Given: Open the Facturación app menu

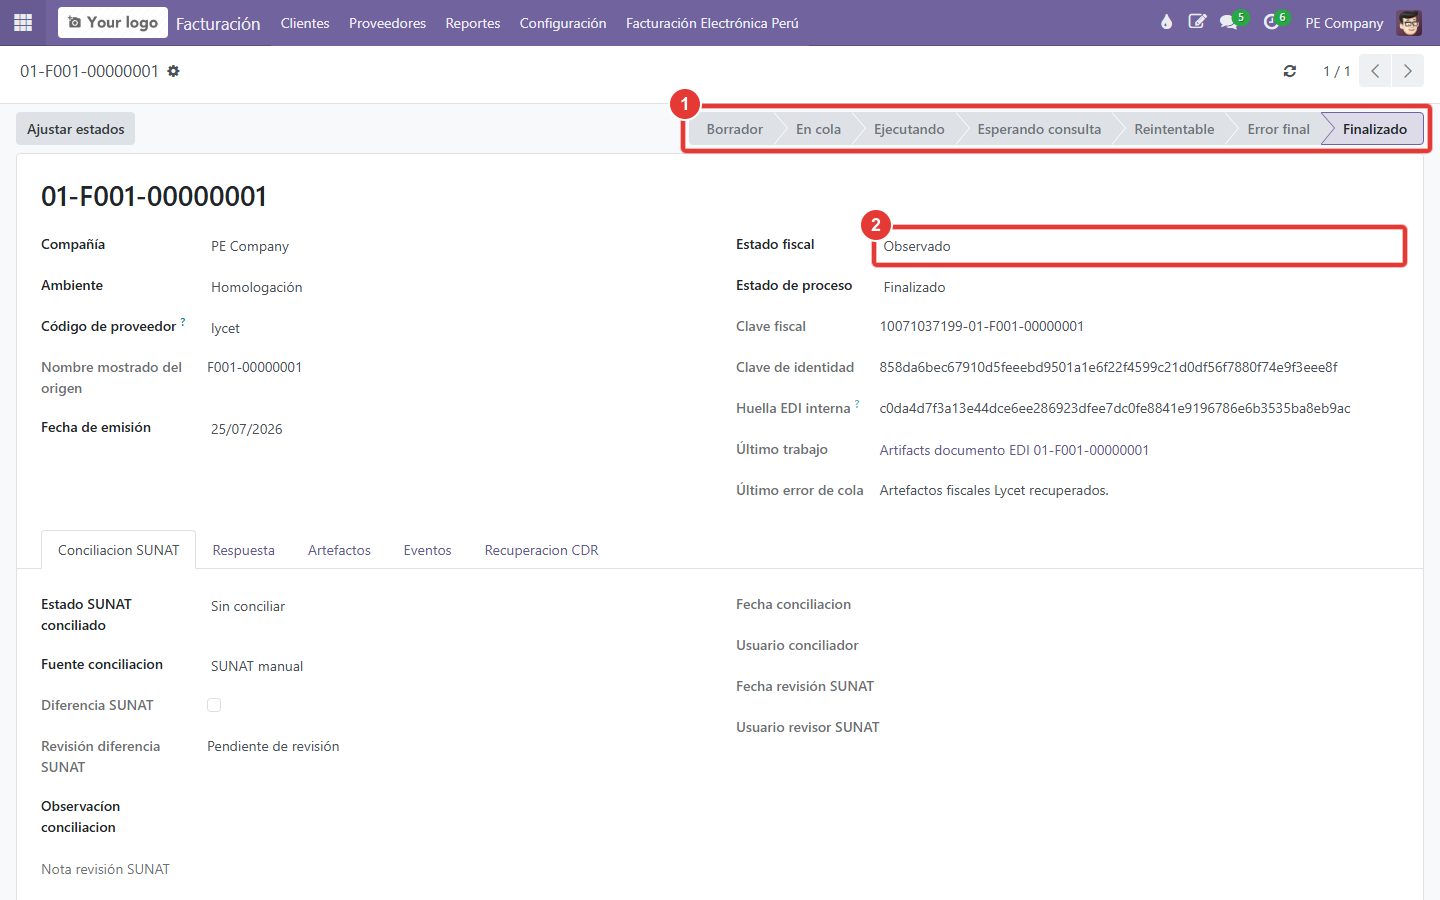Looking at the screenshot, I should pyautogui.click(x=218, y=23).
